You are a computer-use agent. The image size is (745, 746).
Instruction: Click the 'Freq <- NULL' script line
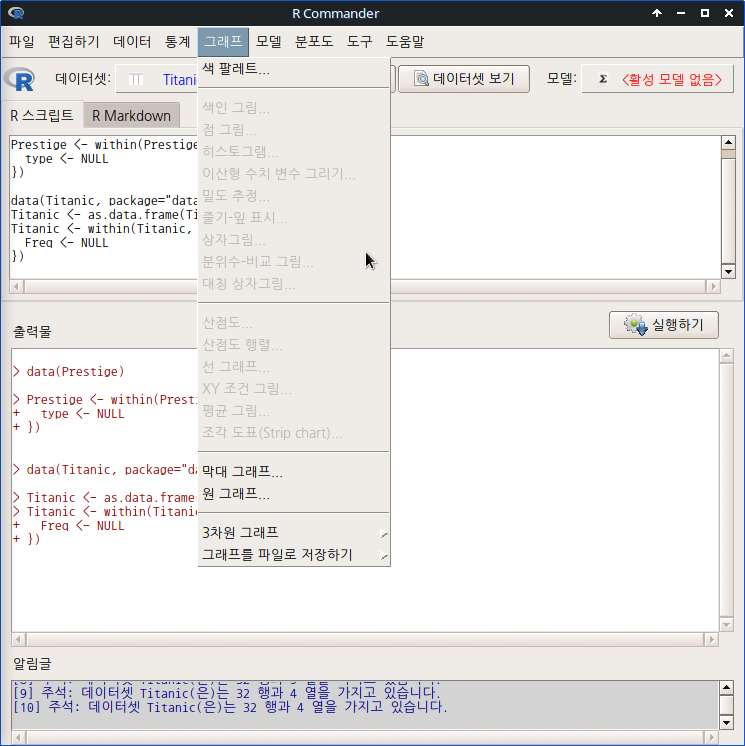(67, 243)
